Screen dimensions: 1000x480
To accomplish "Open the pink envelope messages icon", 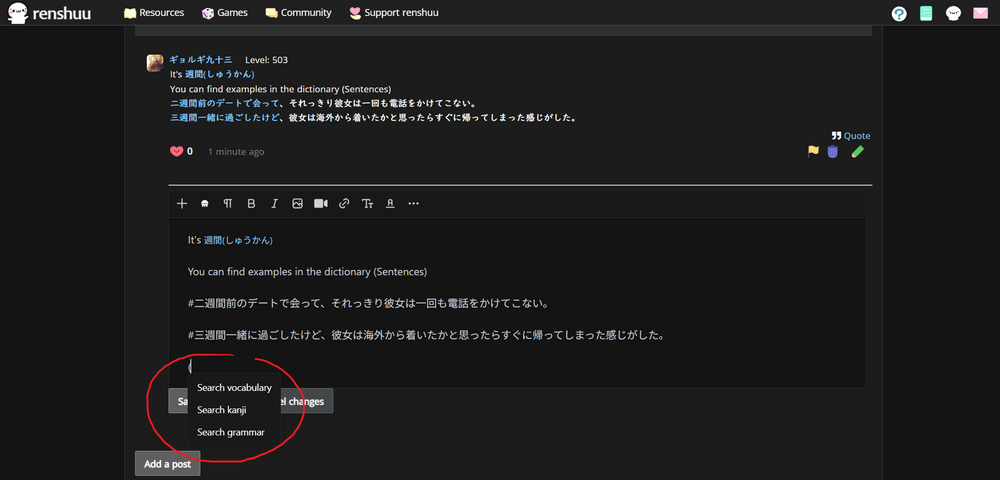I will coord(980,13).
